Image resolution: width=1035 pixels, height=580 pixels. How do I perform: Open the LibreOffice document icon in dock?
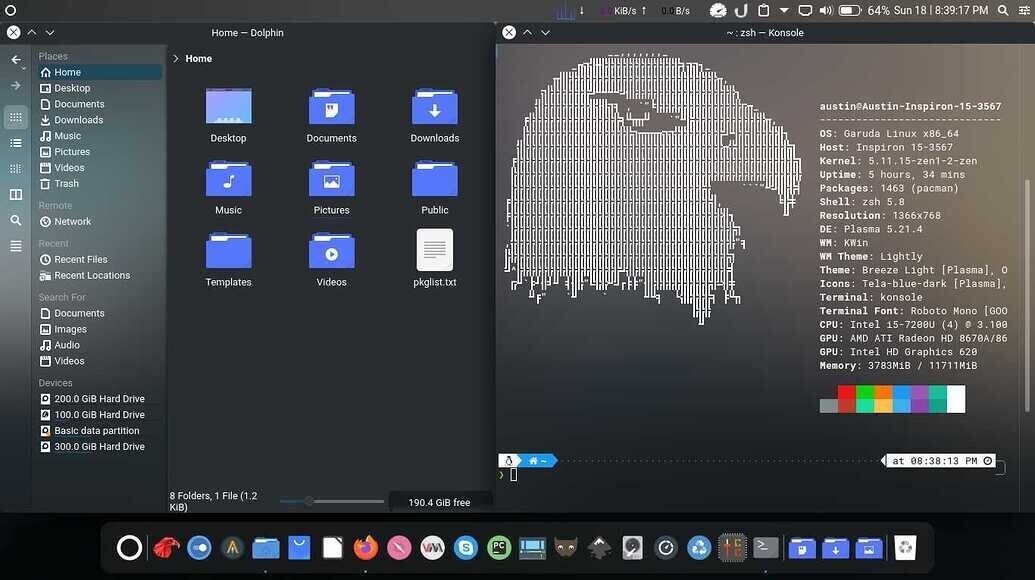pyautogui.click(x=332, y=548)
